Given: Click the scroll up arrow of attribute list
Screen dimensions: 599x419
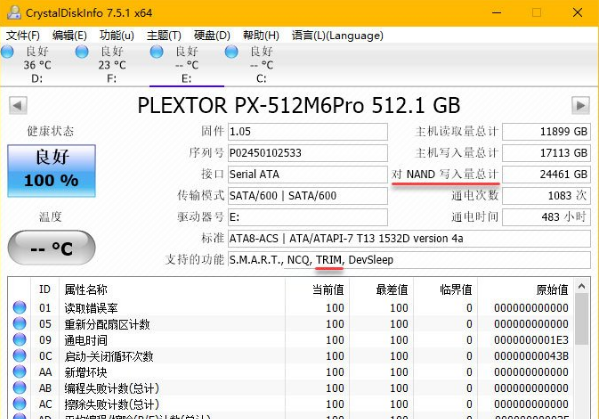Looking at the screenshot, I should [582, 286].
